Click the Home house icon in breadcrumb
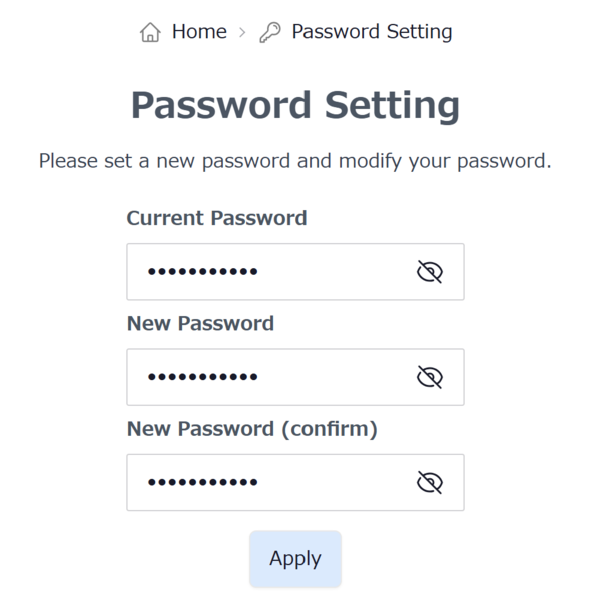The width and height of the screenshot is (600, 607). [x=150, y=33]
